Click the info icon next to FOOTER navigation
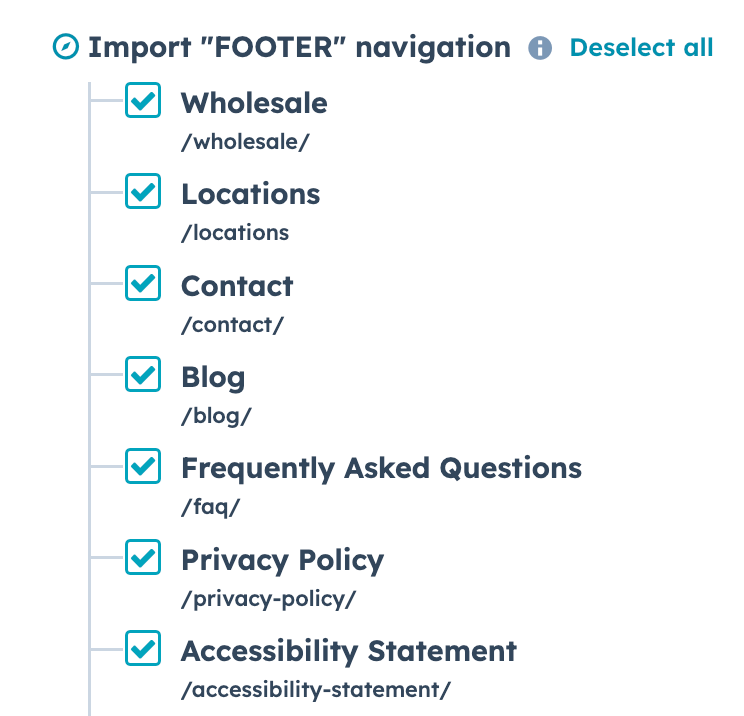 click(540, 48)
